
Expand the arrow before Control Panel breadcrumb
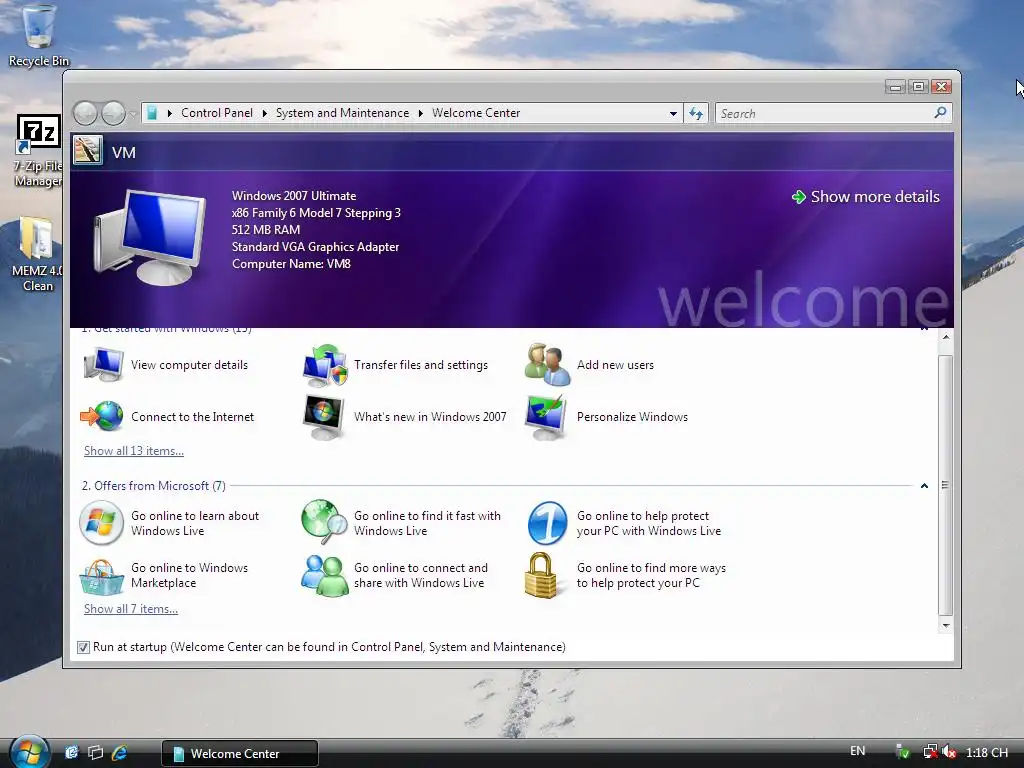click(170, 113)
